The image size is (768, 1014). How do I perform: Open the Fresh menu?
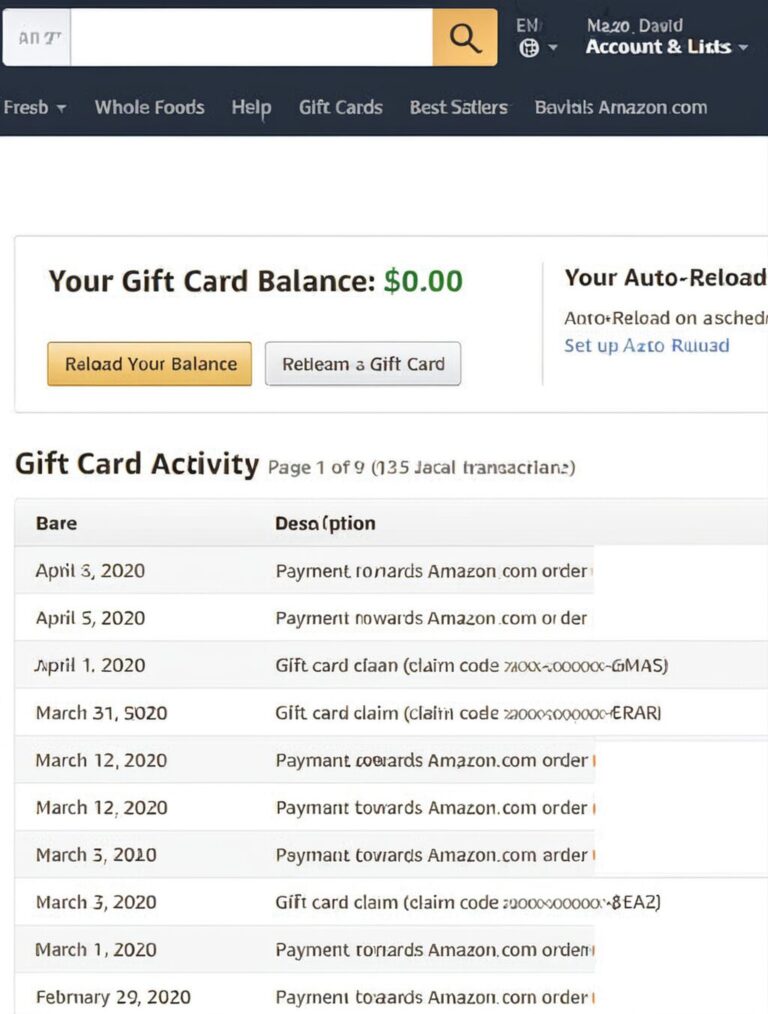(x=35, y=107)
